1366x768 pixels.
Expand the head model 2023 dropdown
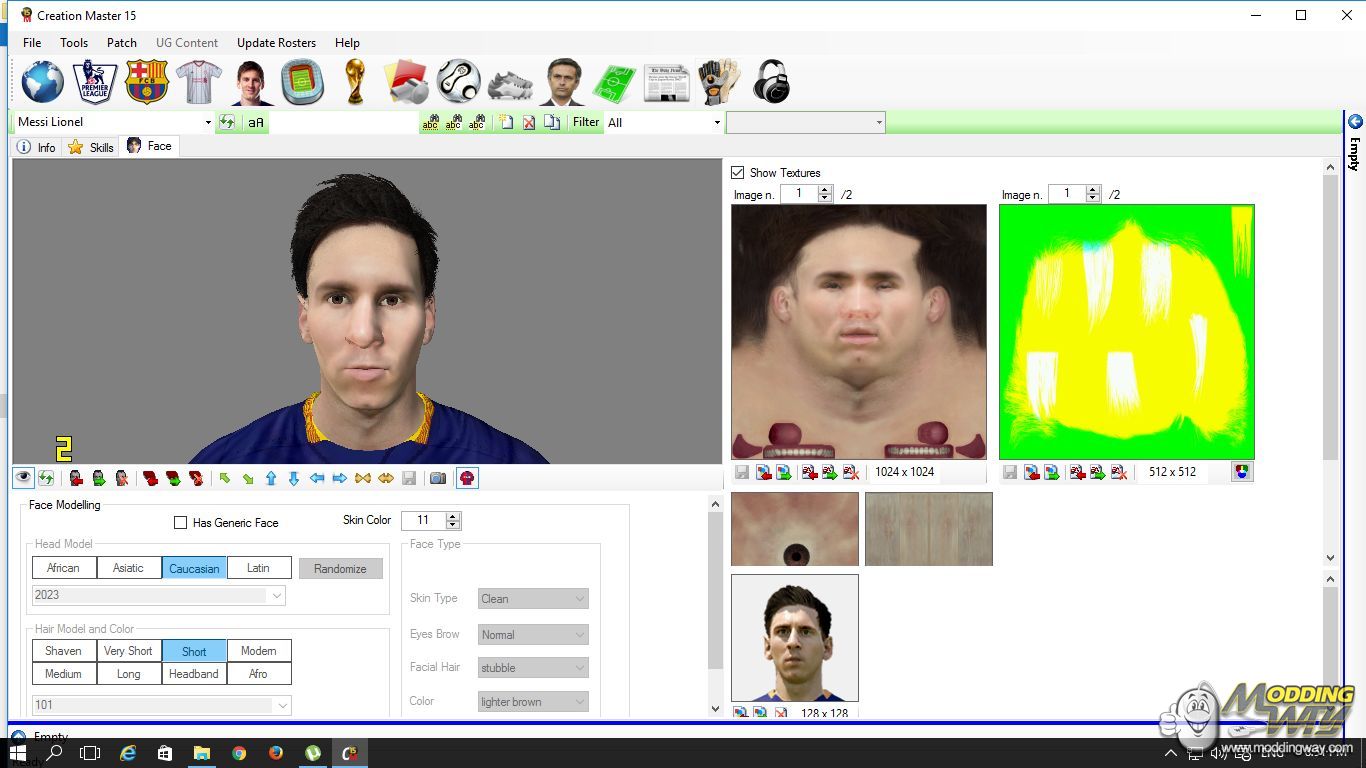277,595
